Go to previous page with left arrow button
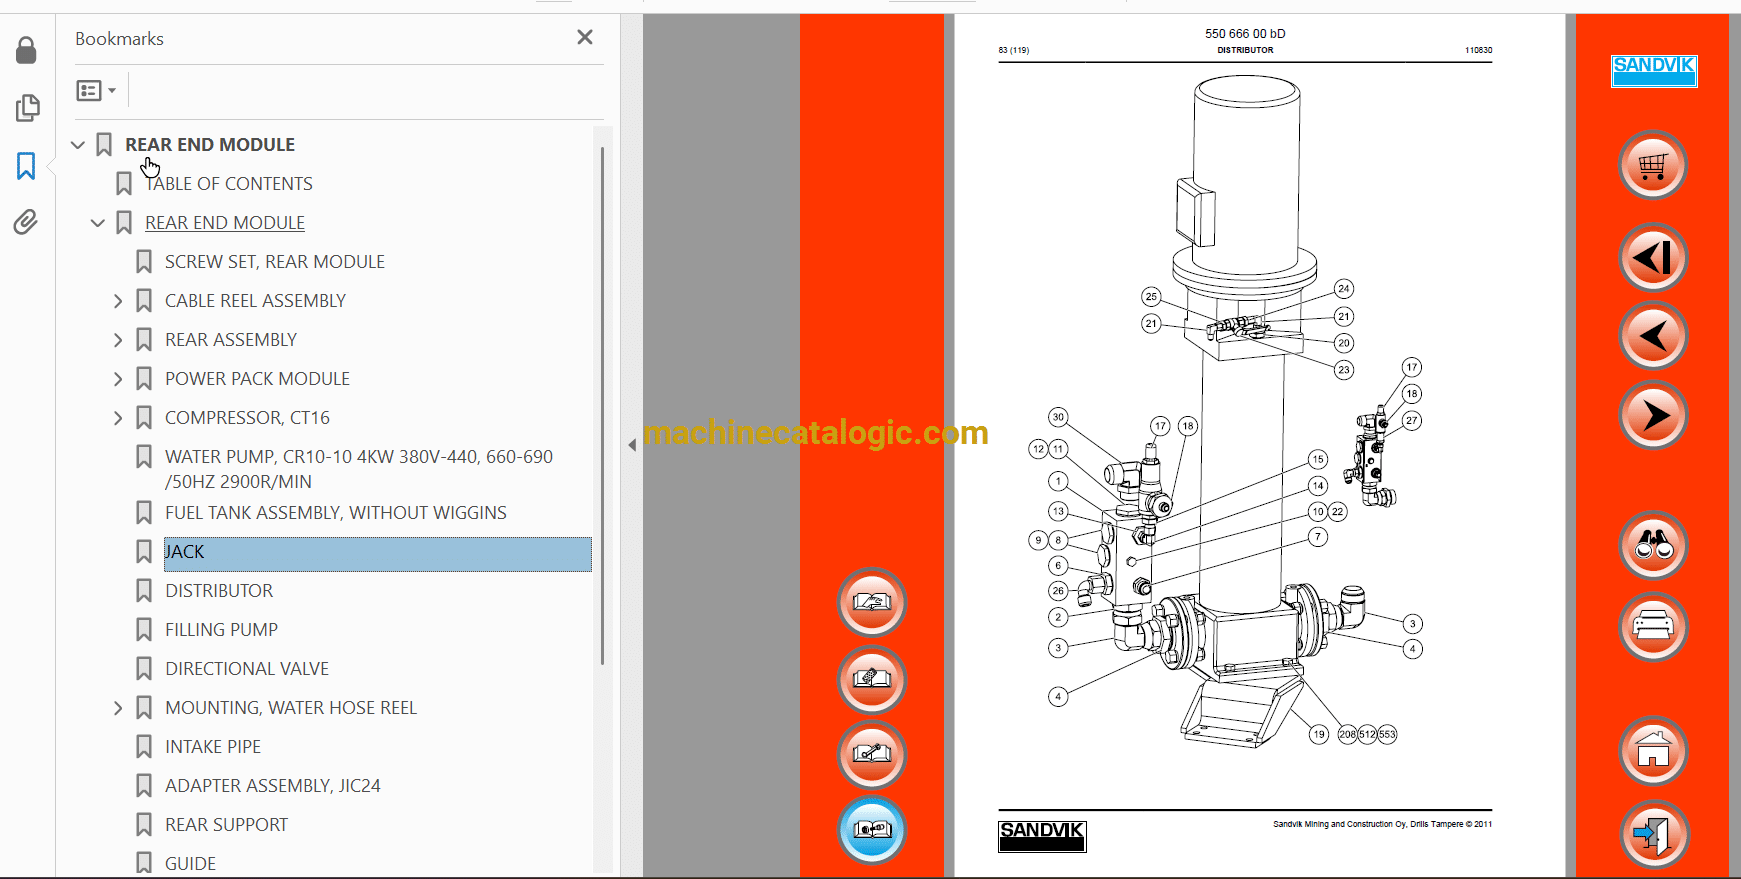 pos(1653,336)
